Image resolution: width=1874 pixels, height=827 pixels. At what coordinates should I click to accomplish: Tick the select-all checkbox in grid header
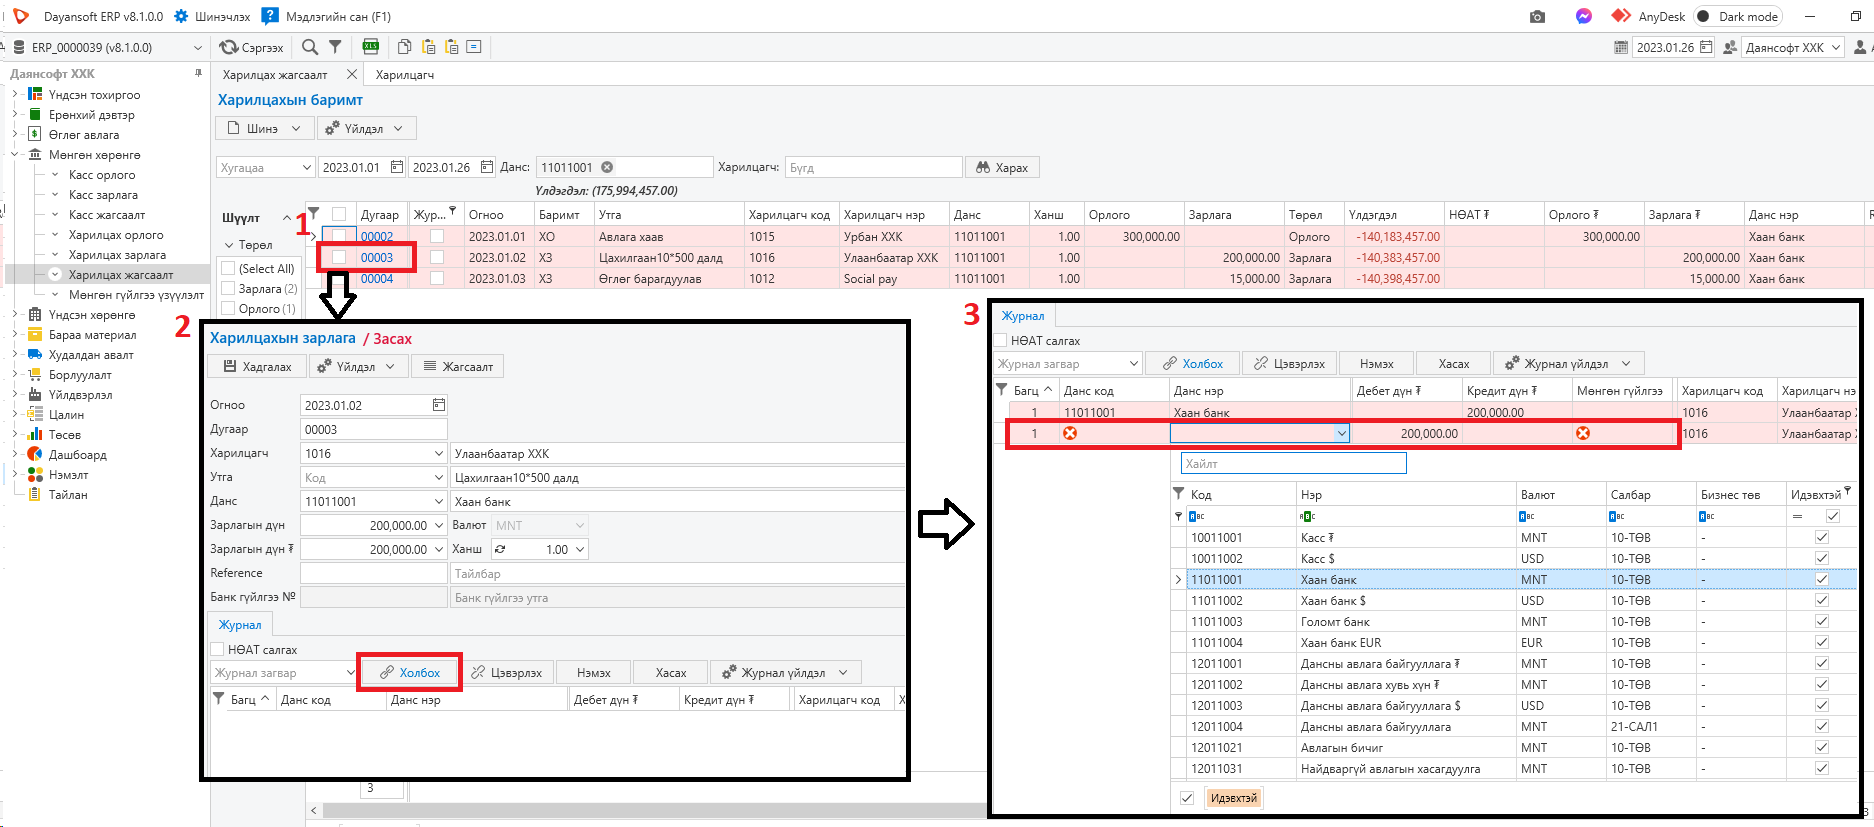coord(339,214)
